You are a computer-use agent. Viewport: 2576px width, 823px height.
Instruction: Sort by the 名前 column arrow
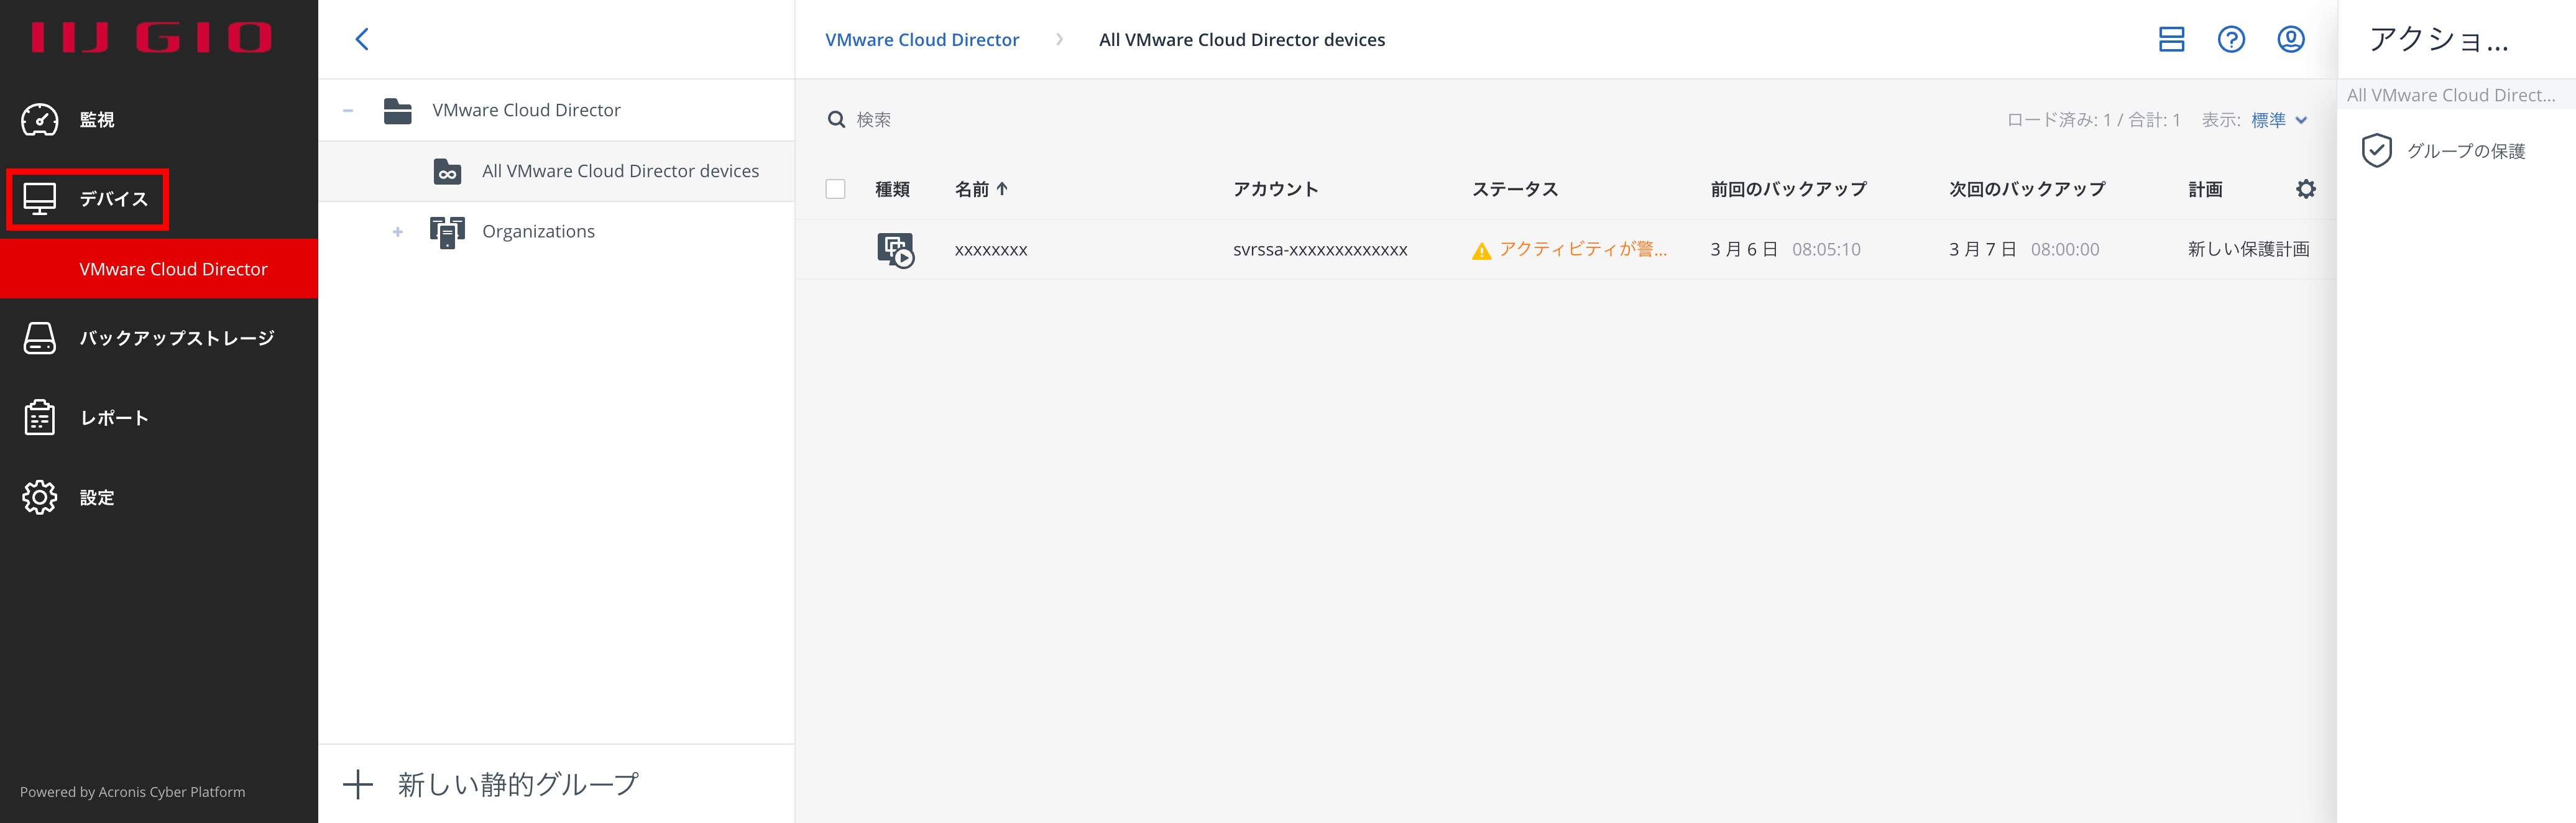click(1002, 188)
